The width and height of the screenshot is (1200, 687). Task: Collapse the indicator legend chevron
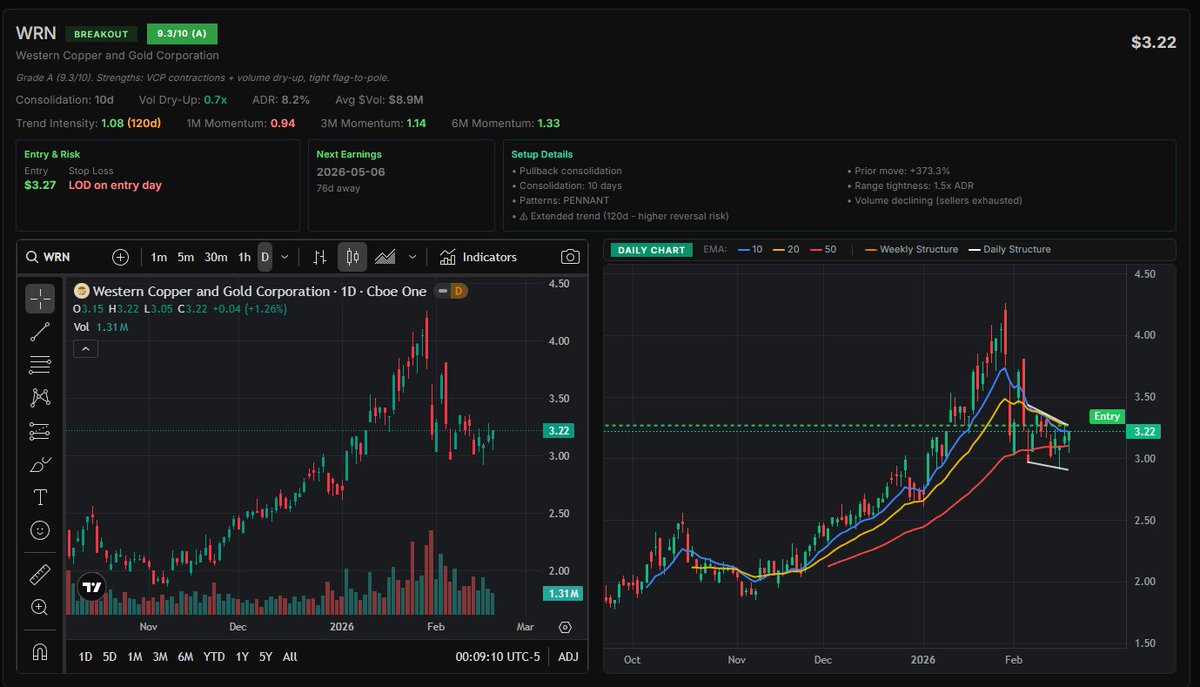pos(84,348)
